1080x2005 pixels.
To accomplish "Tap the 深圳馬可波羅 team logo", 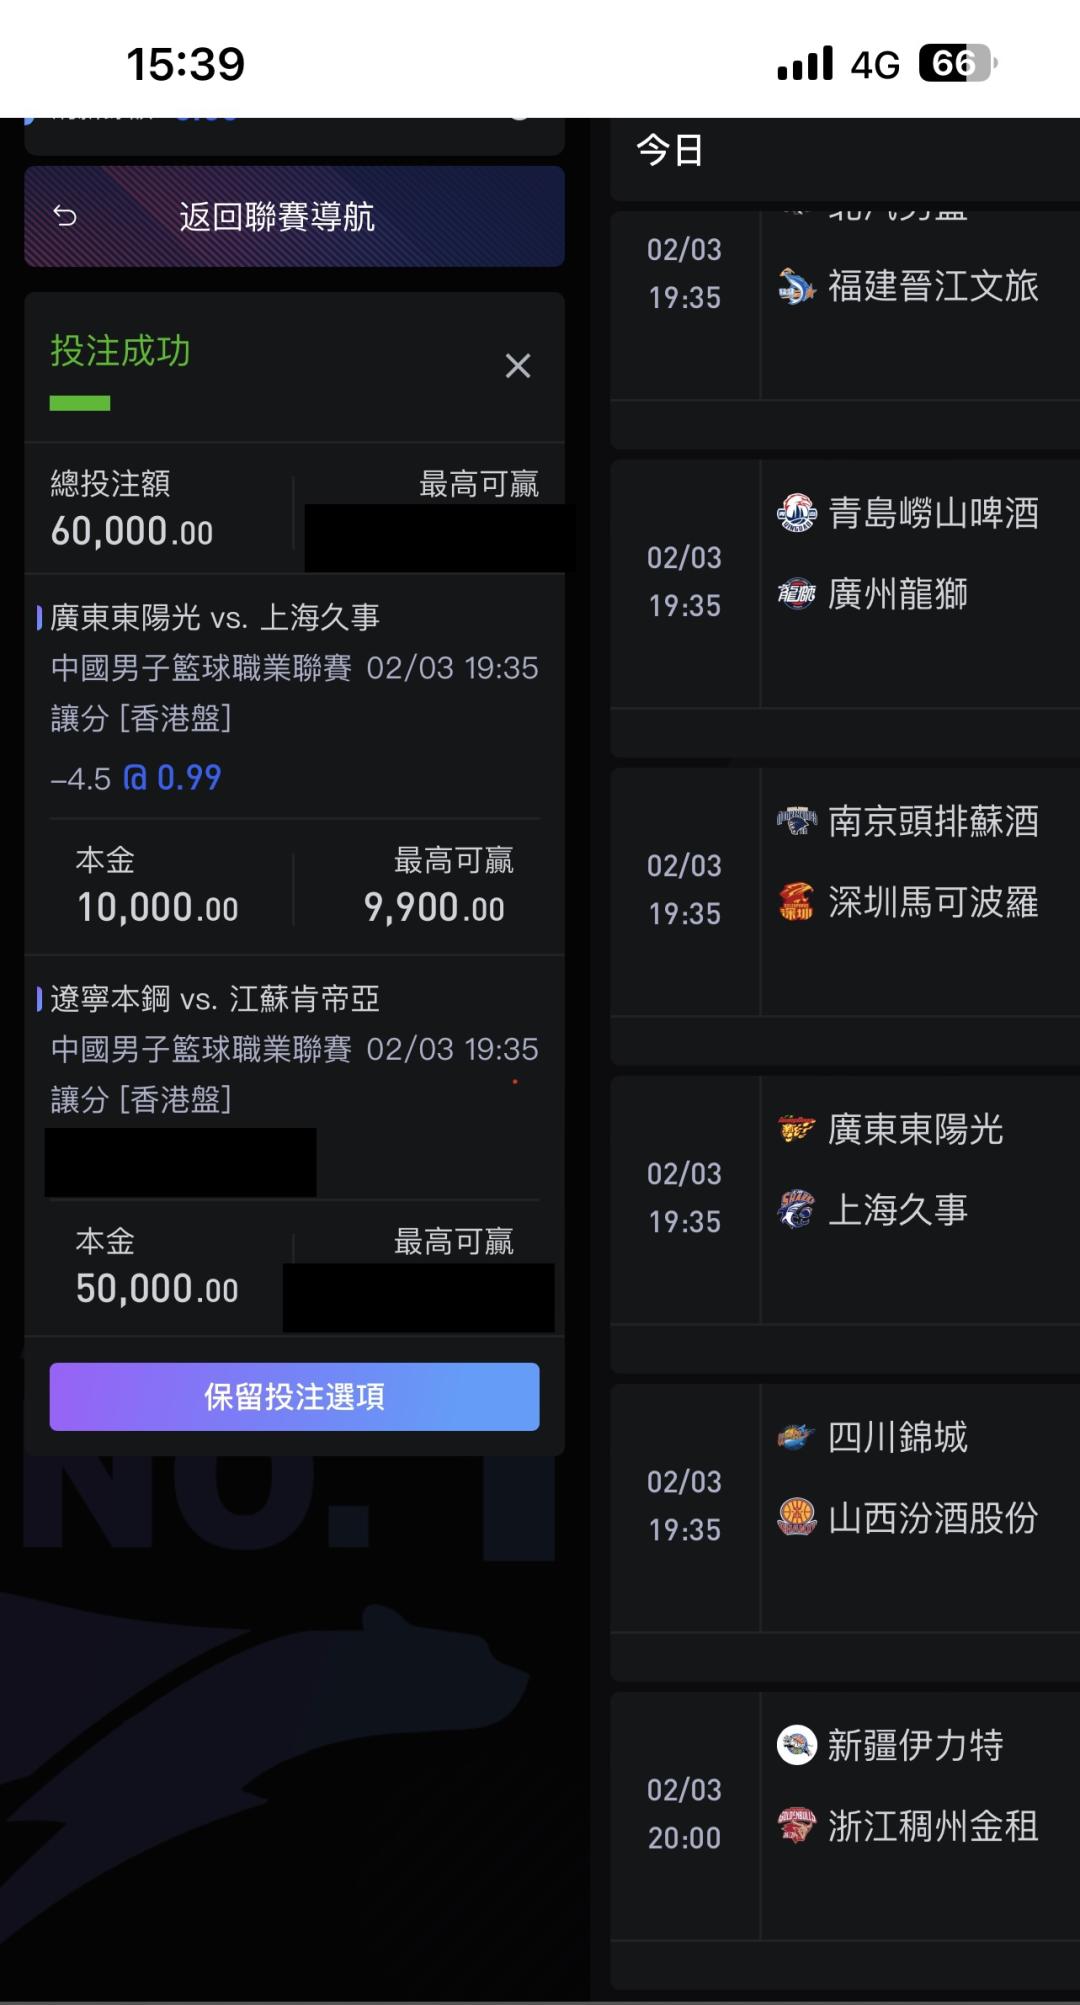I will pyautogui.click(x=796, y=902).
